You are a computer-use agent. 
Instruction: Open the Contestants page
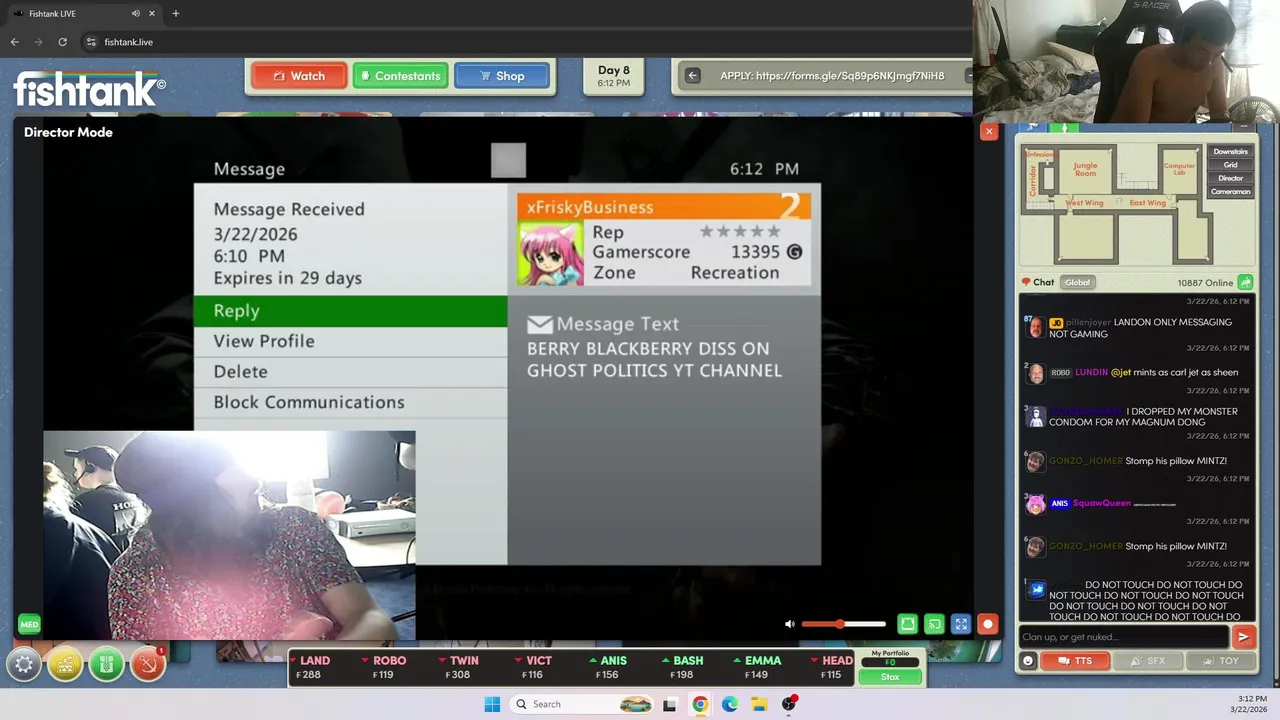[x=400, y=76]
